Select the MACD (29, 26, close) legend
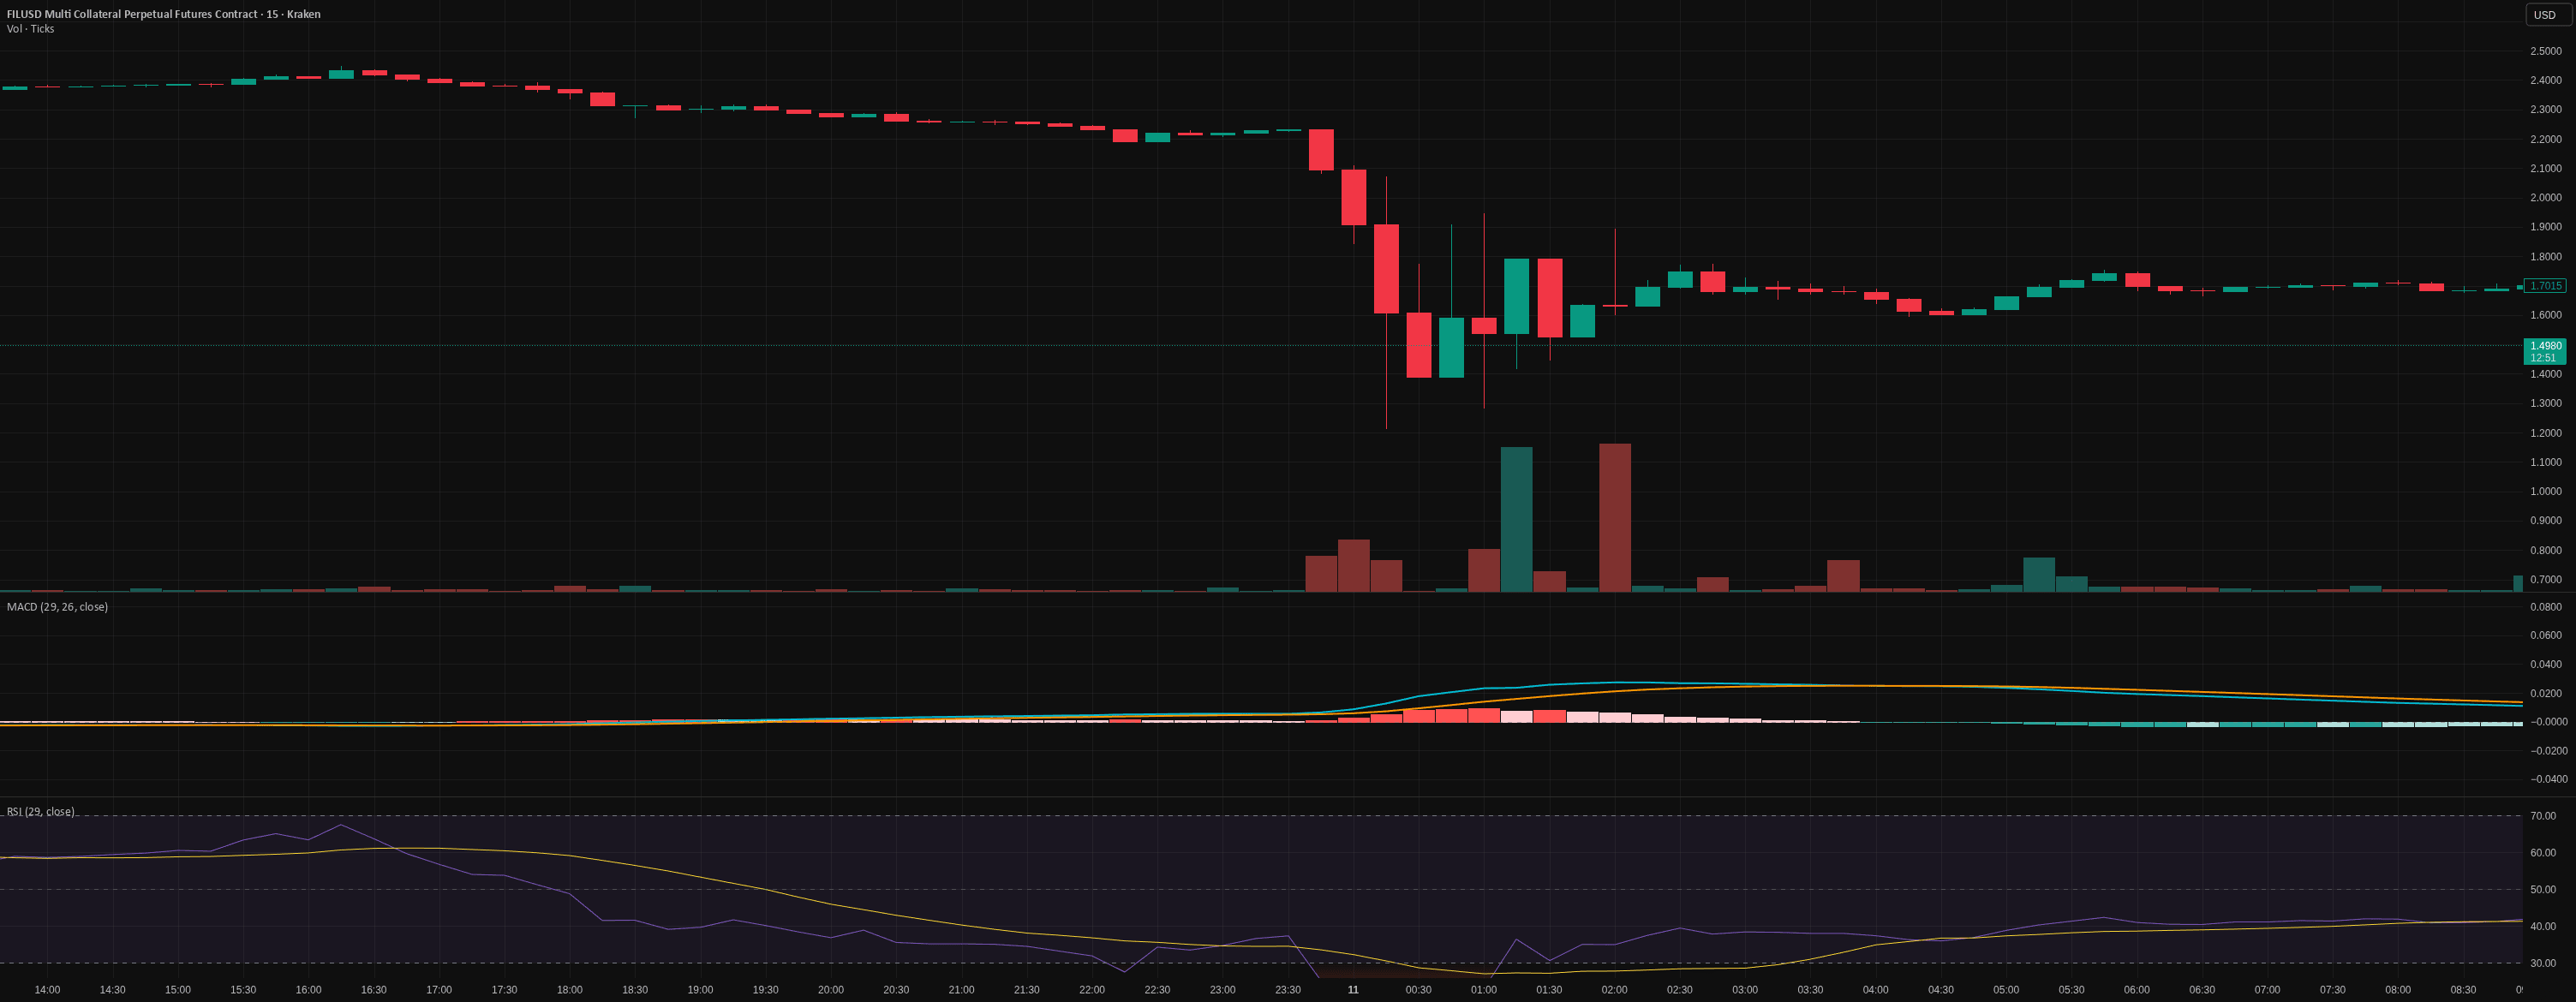Screen dimensions: 2576x1002 (57, 607)
